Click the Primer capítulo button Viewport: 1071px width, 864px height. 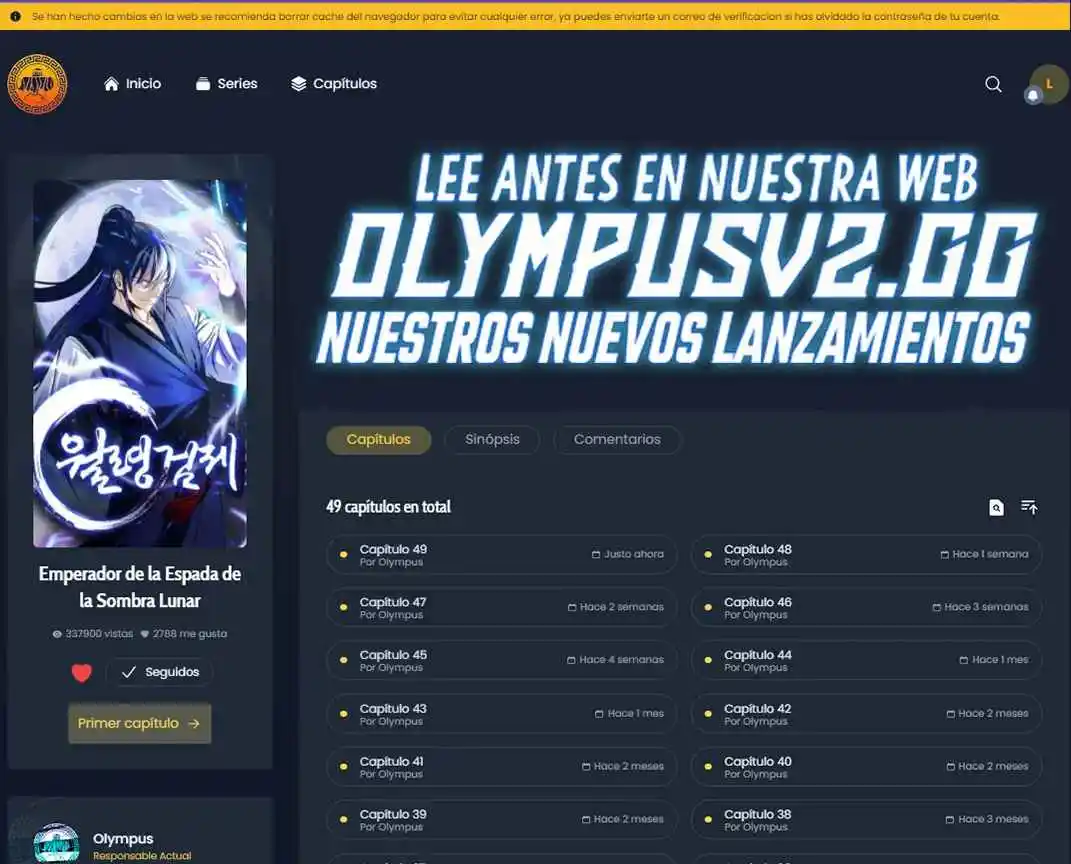(139, 723)
